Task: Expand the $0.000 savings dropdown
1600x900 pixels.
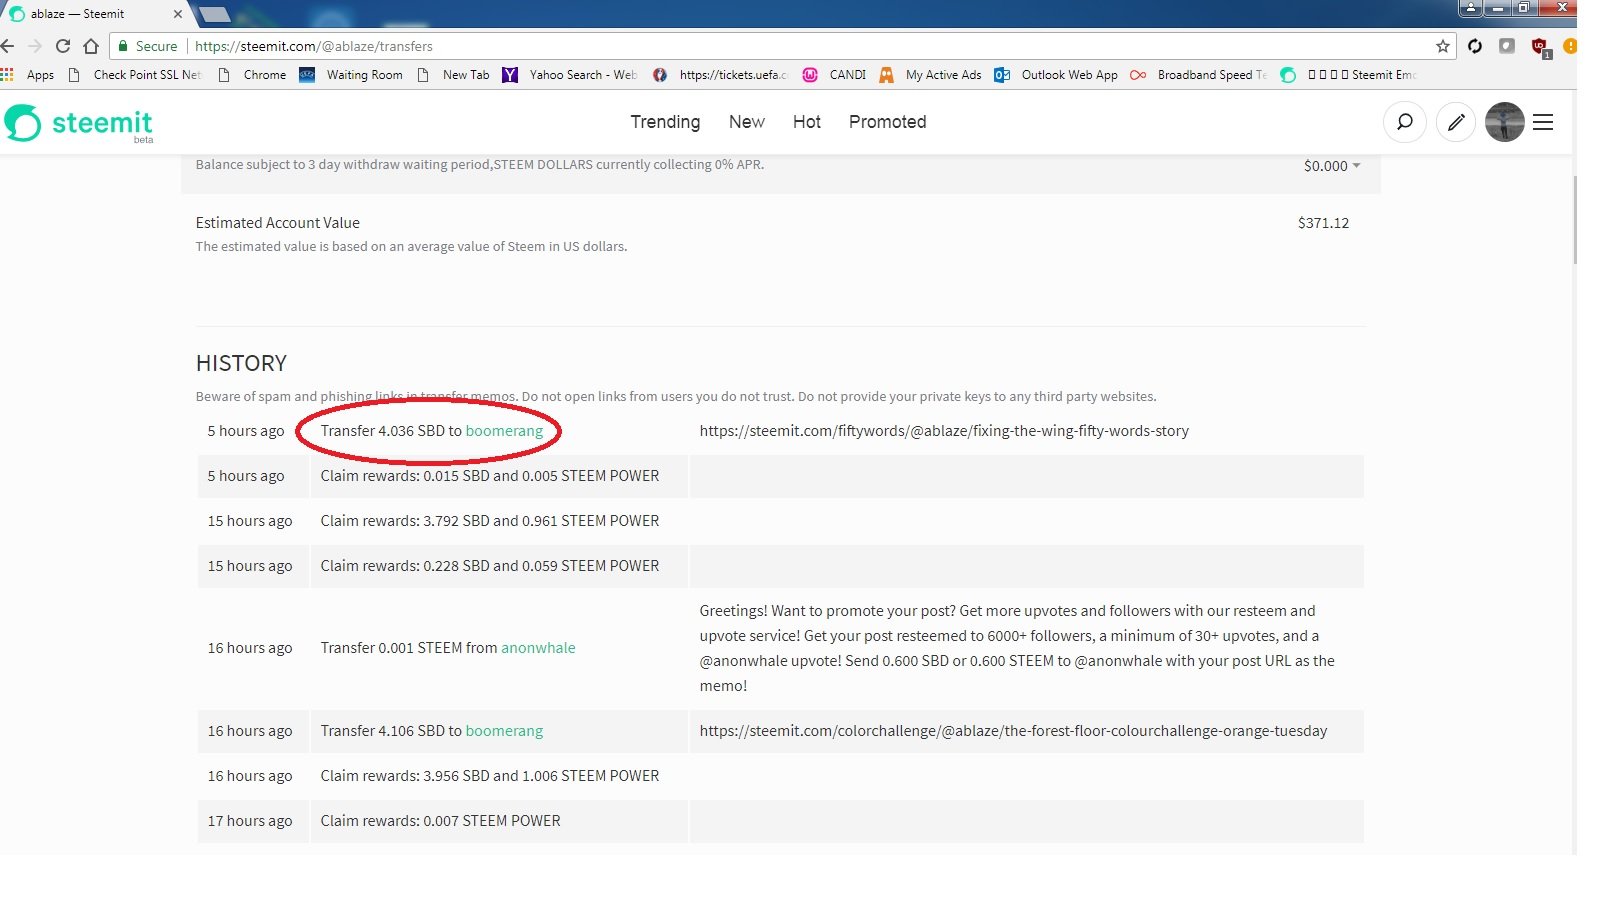Action: coord(1332,166)
